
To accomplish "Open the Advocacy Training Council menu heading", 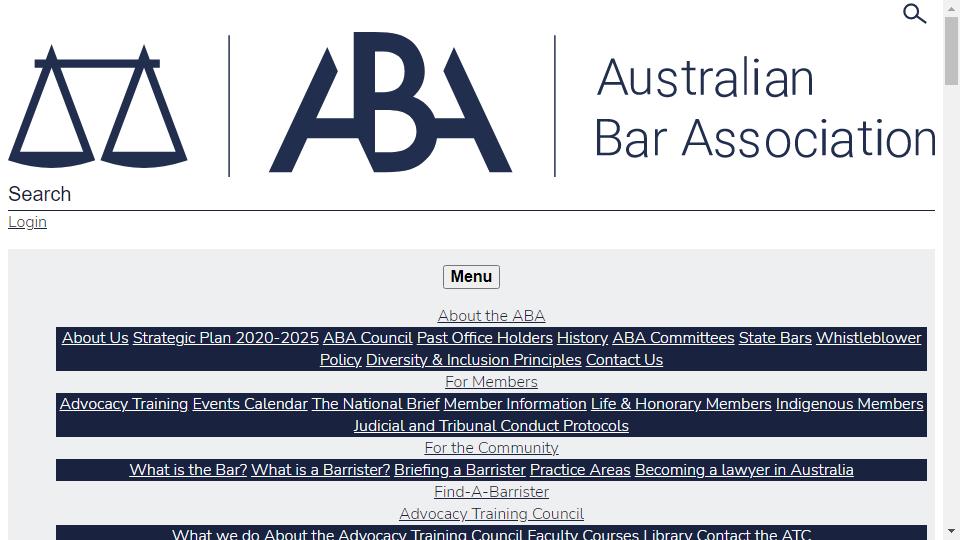I will pos(491,514).
